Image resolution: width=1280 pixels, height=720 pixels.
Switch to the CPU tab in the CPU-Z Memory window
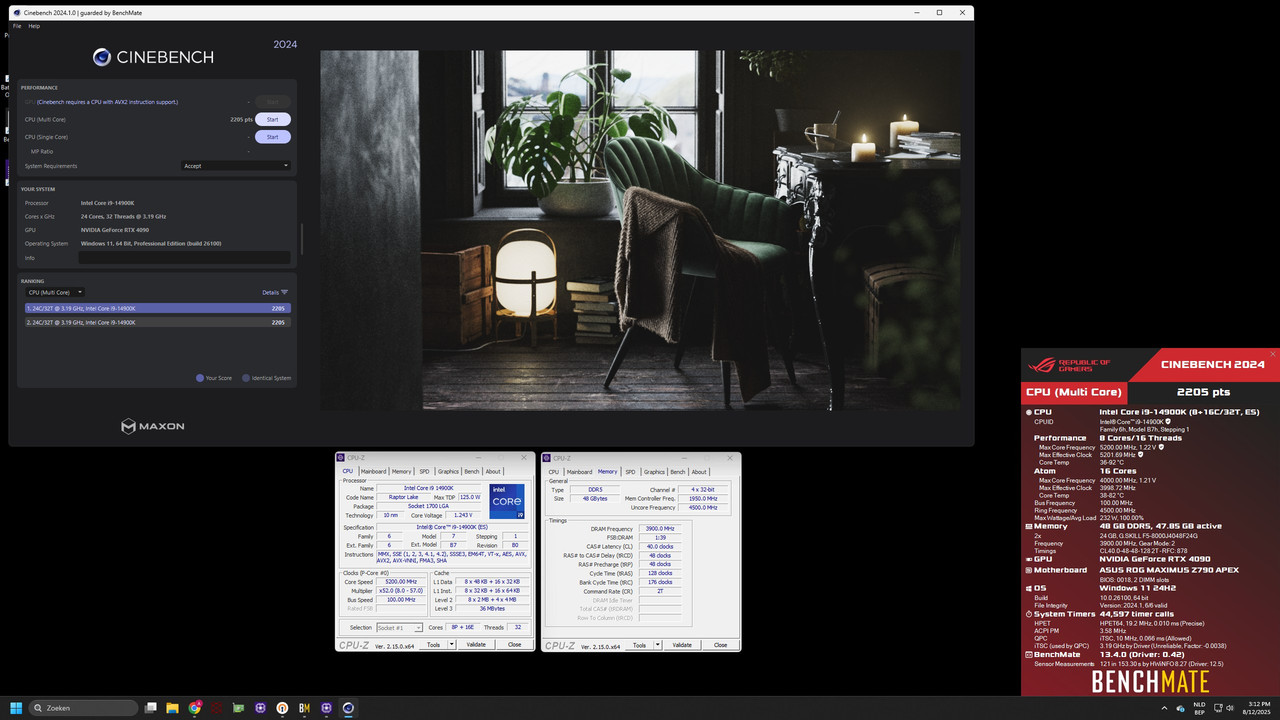(x=554, y=472)
